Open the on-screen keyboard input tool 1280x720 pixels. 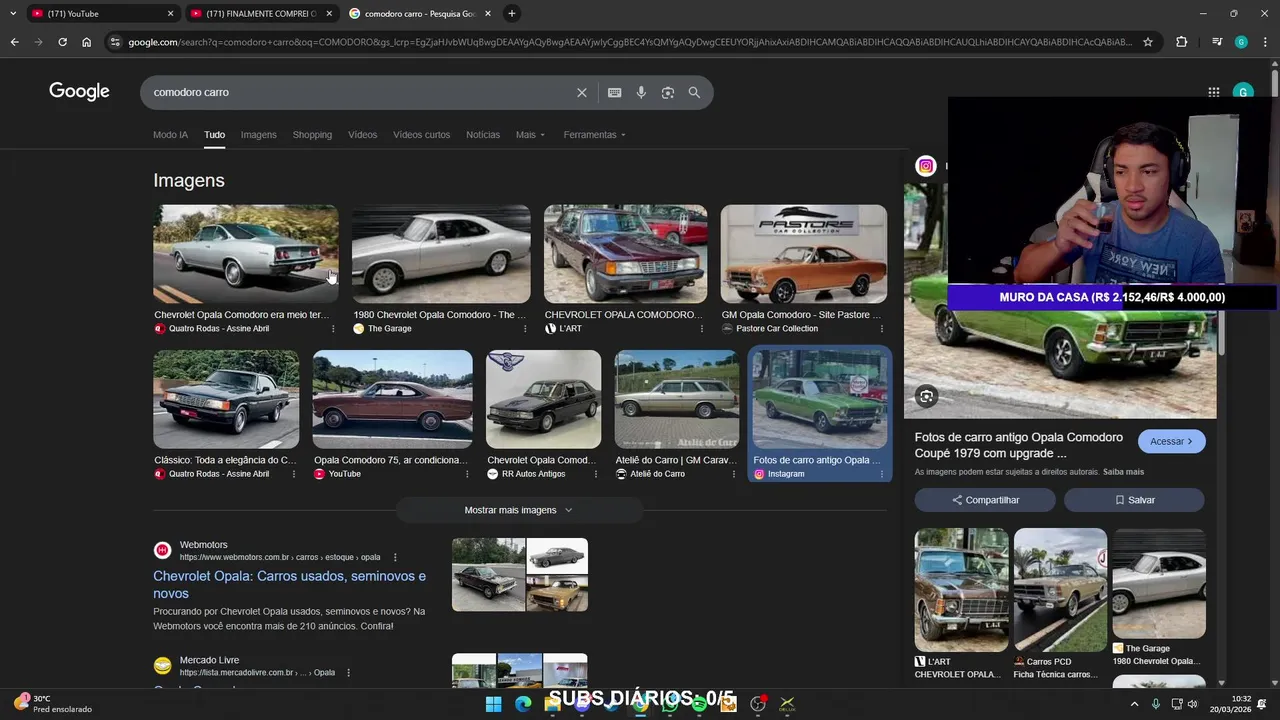pyautogui.click(x=615, y=92)
